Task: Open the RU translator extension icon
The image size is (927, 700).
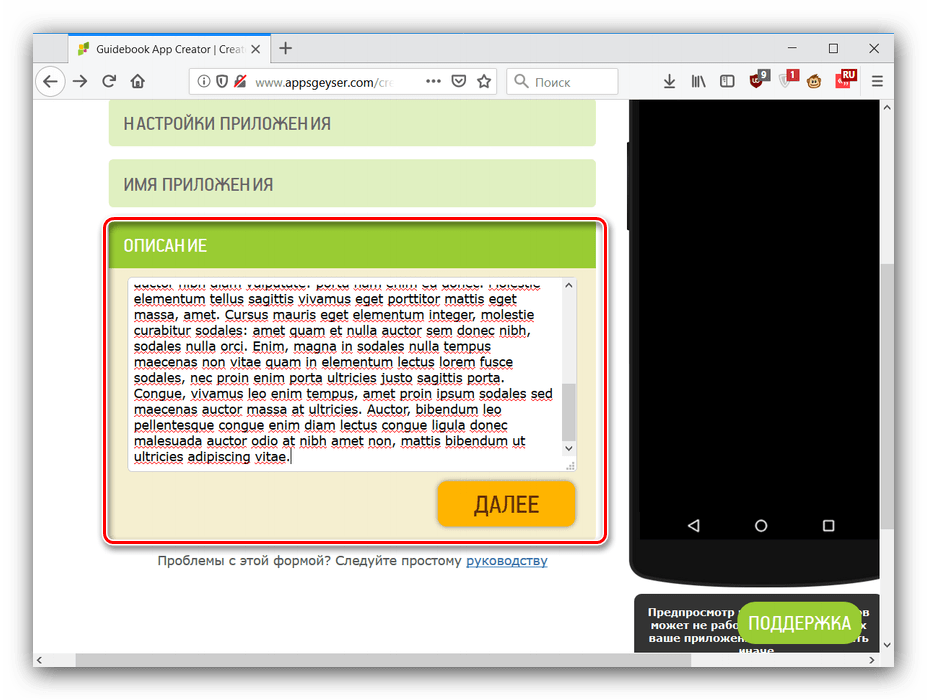Action: pos(846,80)
